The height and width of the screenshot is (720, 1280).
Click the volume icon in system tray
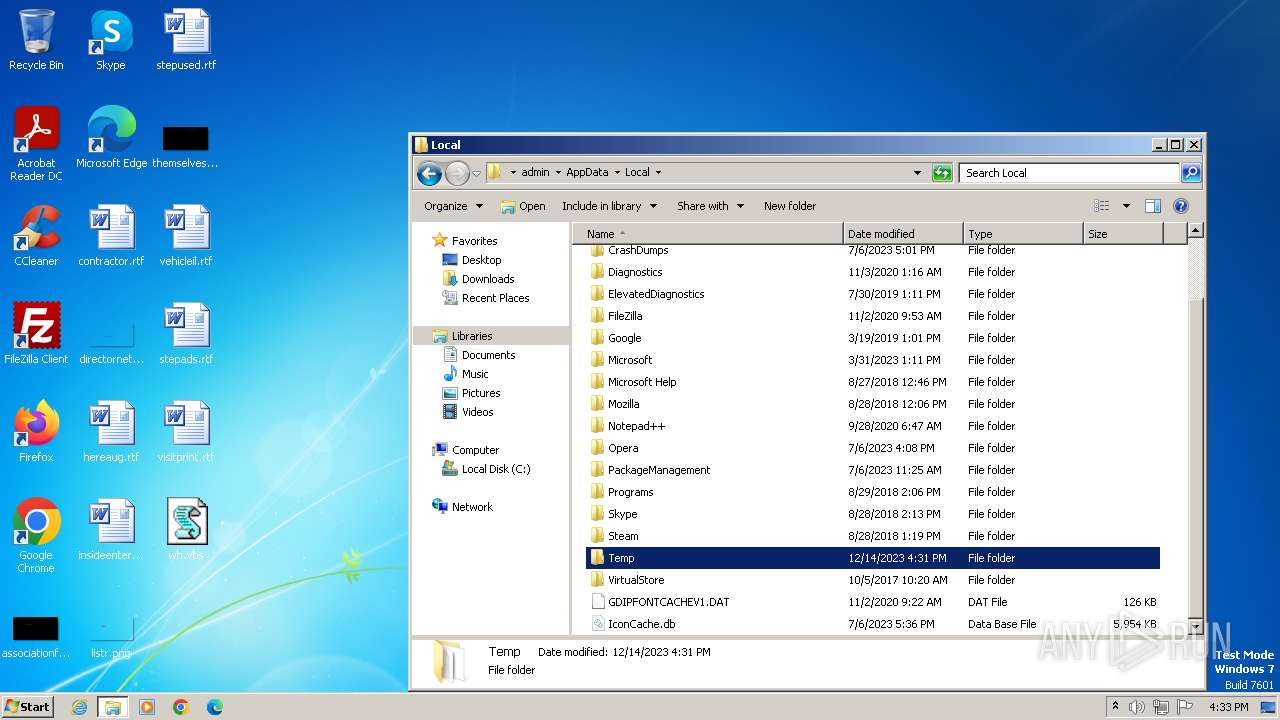point(1136,707)
